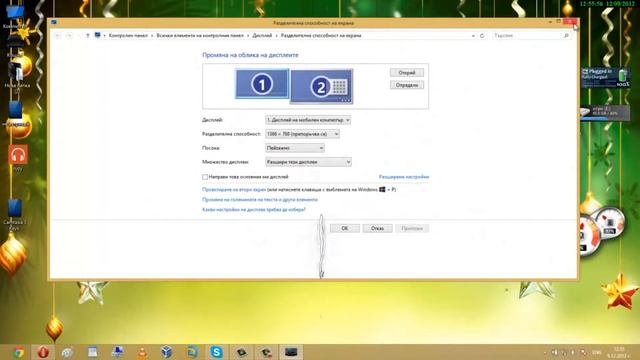This screenshot has height=360, width=640.
Task: Click the search magnifier icon
Action: pyautogui.click(x=566, y=36)
